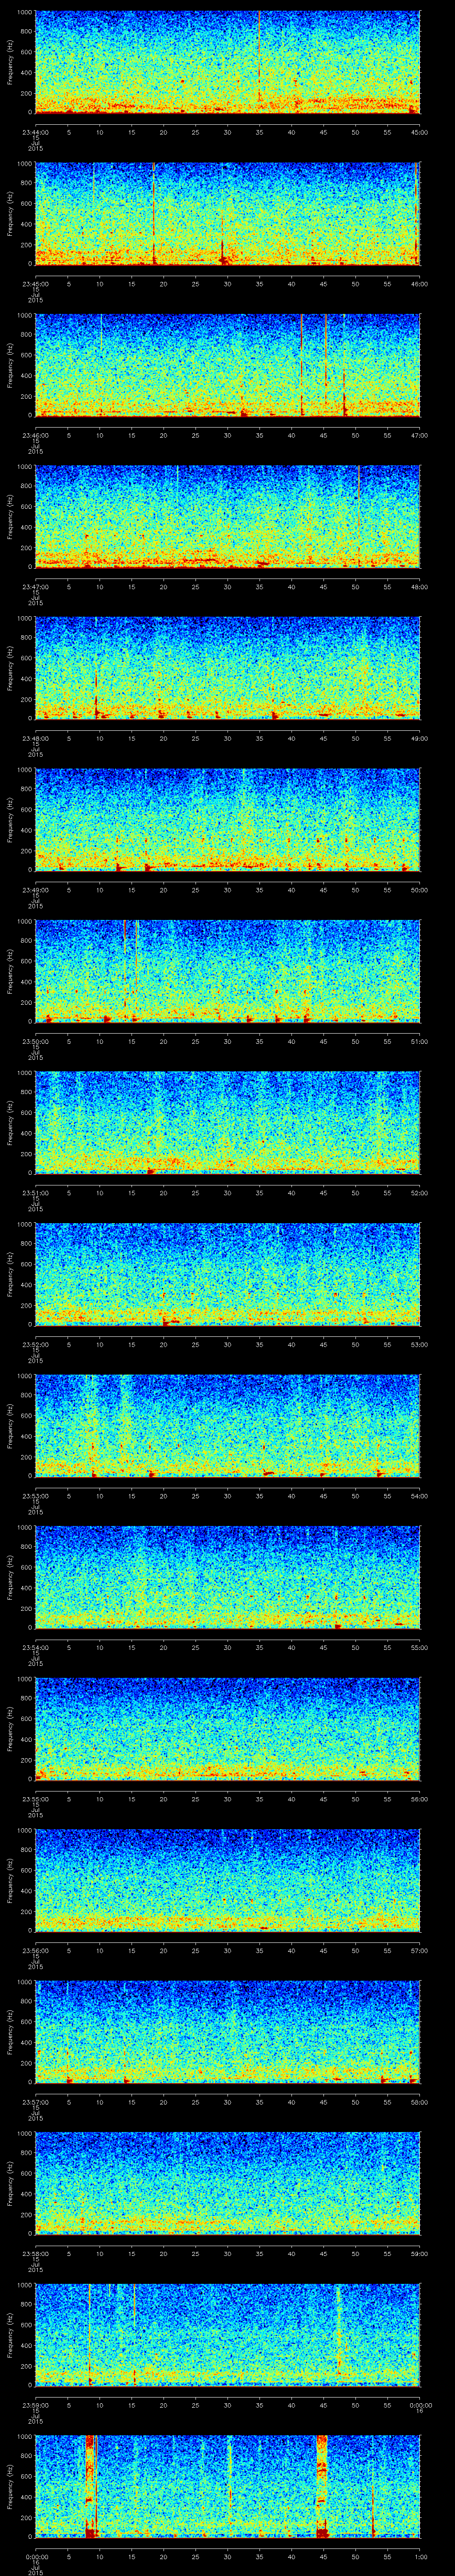This screenshot has width=455, height=2576.
Task: Select the spectrogram plot beginning at 23:44:00
Action: point(227,63)
